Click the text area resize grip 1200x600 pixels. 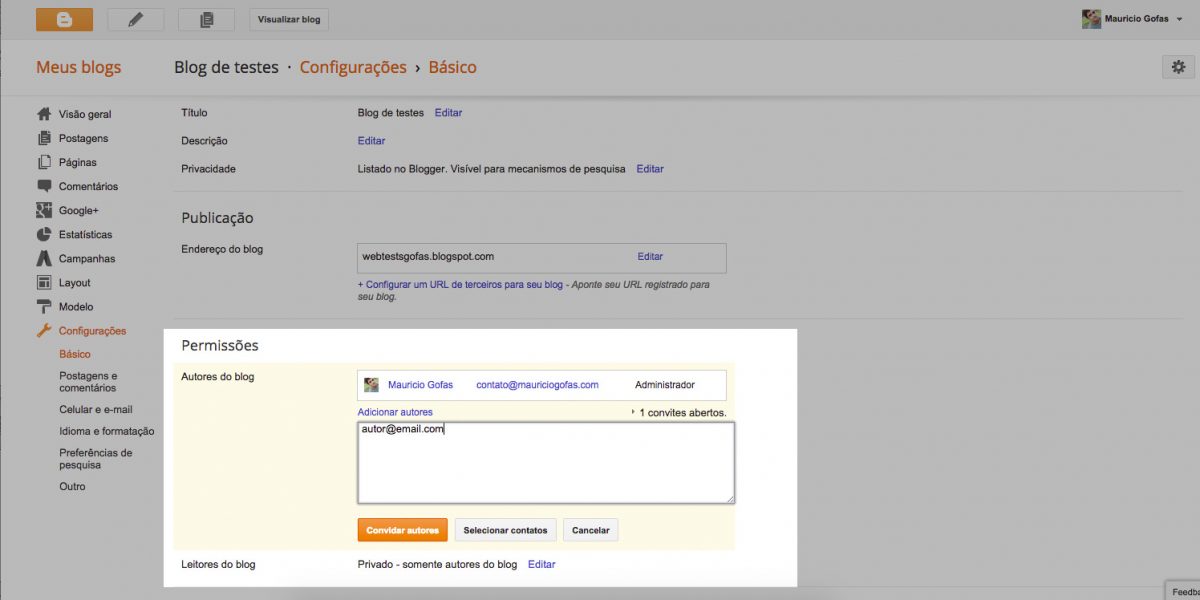click(x=729, y=498)
